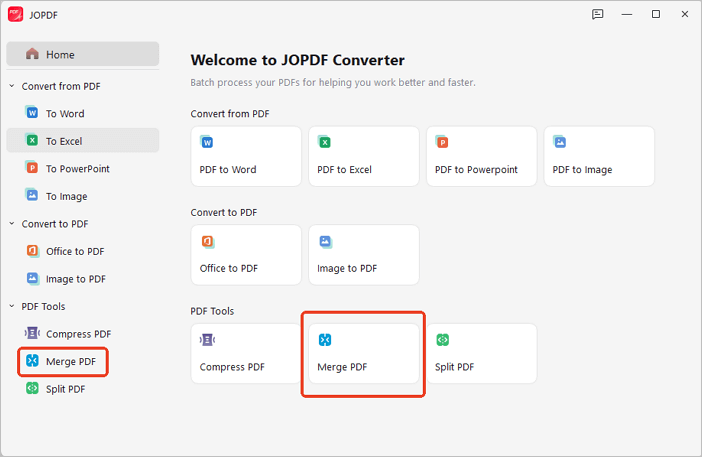Open the Image to PDF card
The height and width of the screenshot is (457, 702).
[x=364, y=255]
